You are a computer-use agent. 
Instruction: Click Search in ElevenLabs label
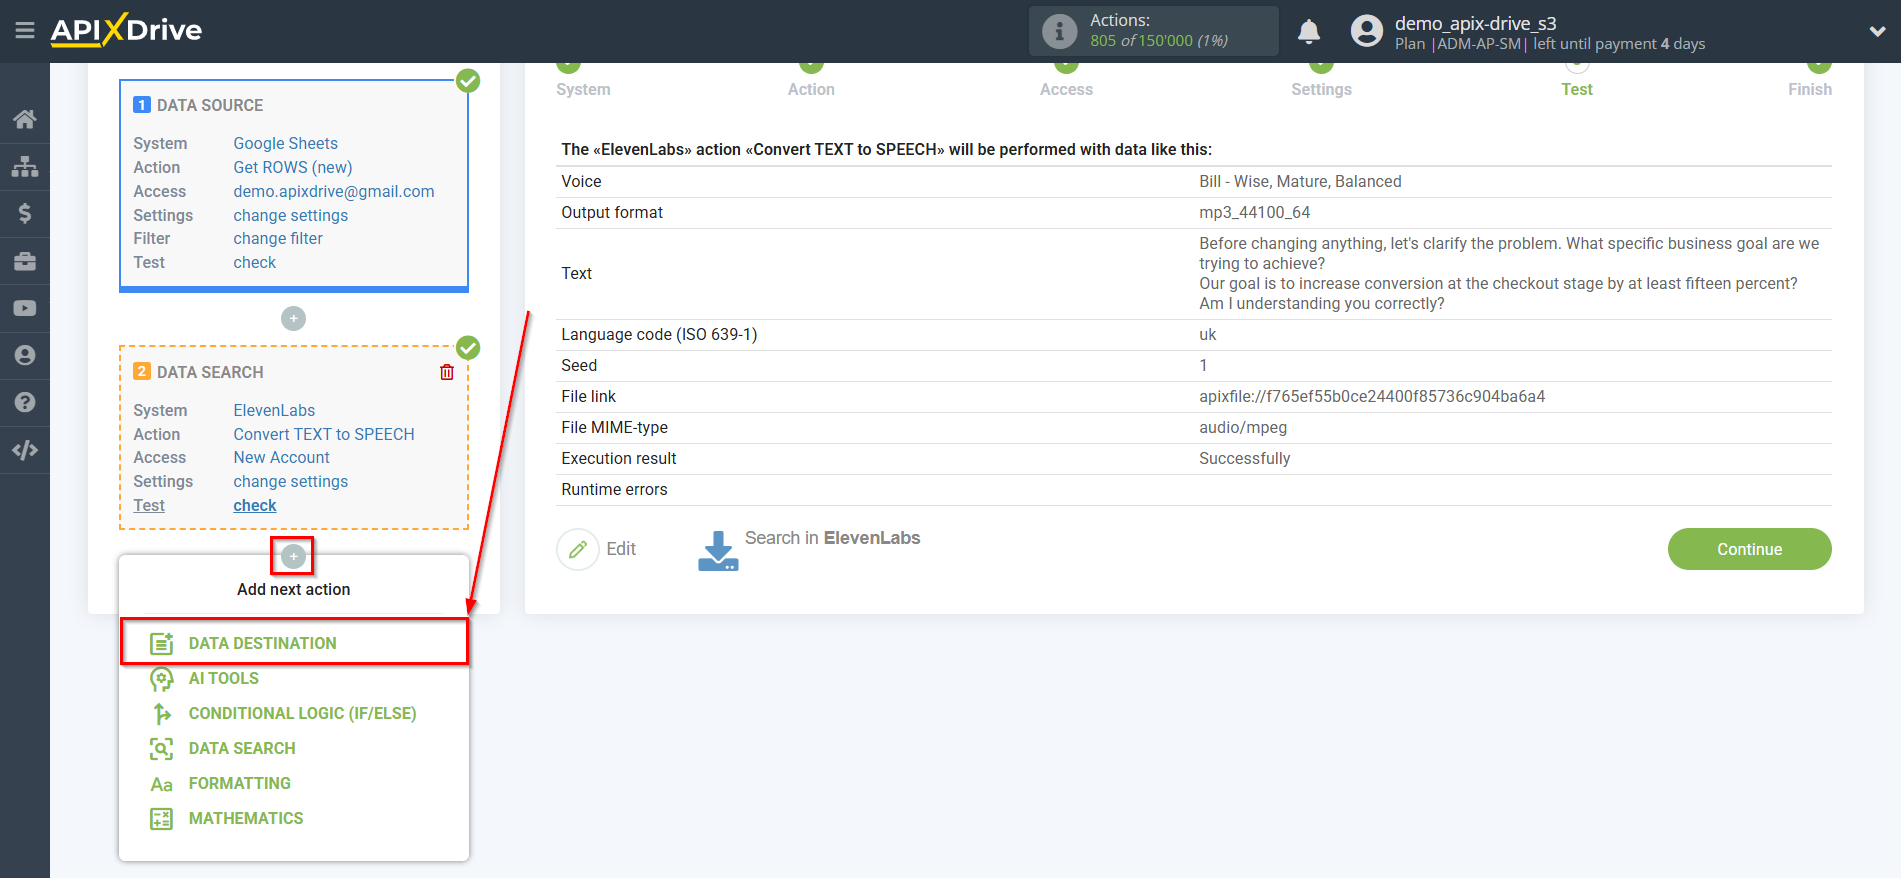[832, 538]
